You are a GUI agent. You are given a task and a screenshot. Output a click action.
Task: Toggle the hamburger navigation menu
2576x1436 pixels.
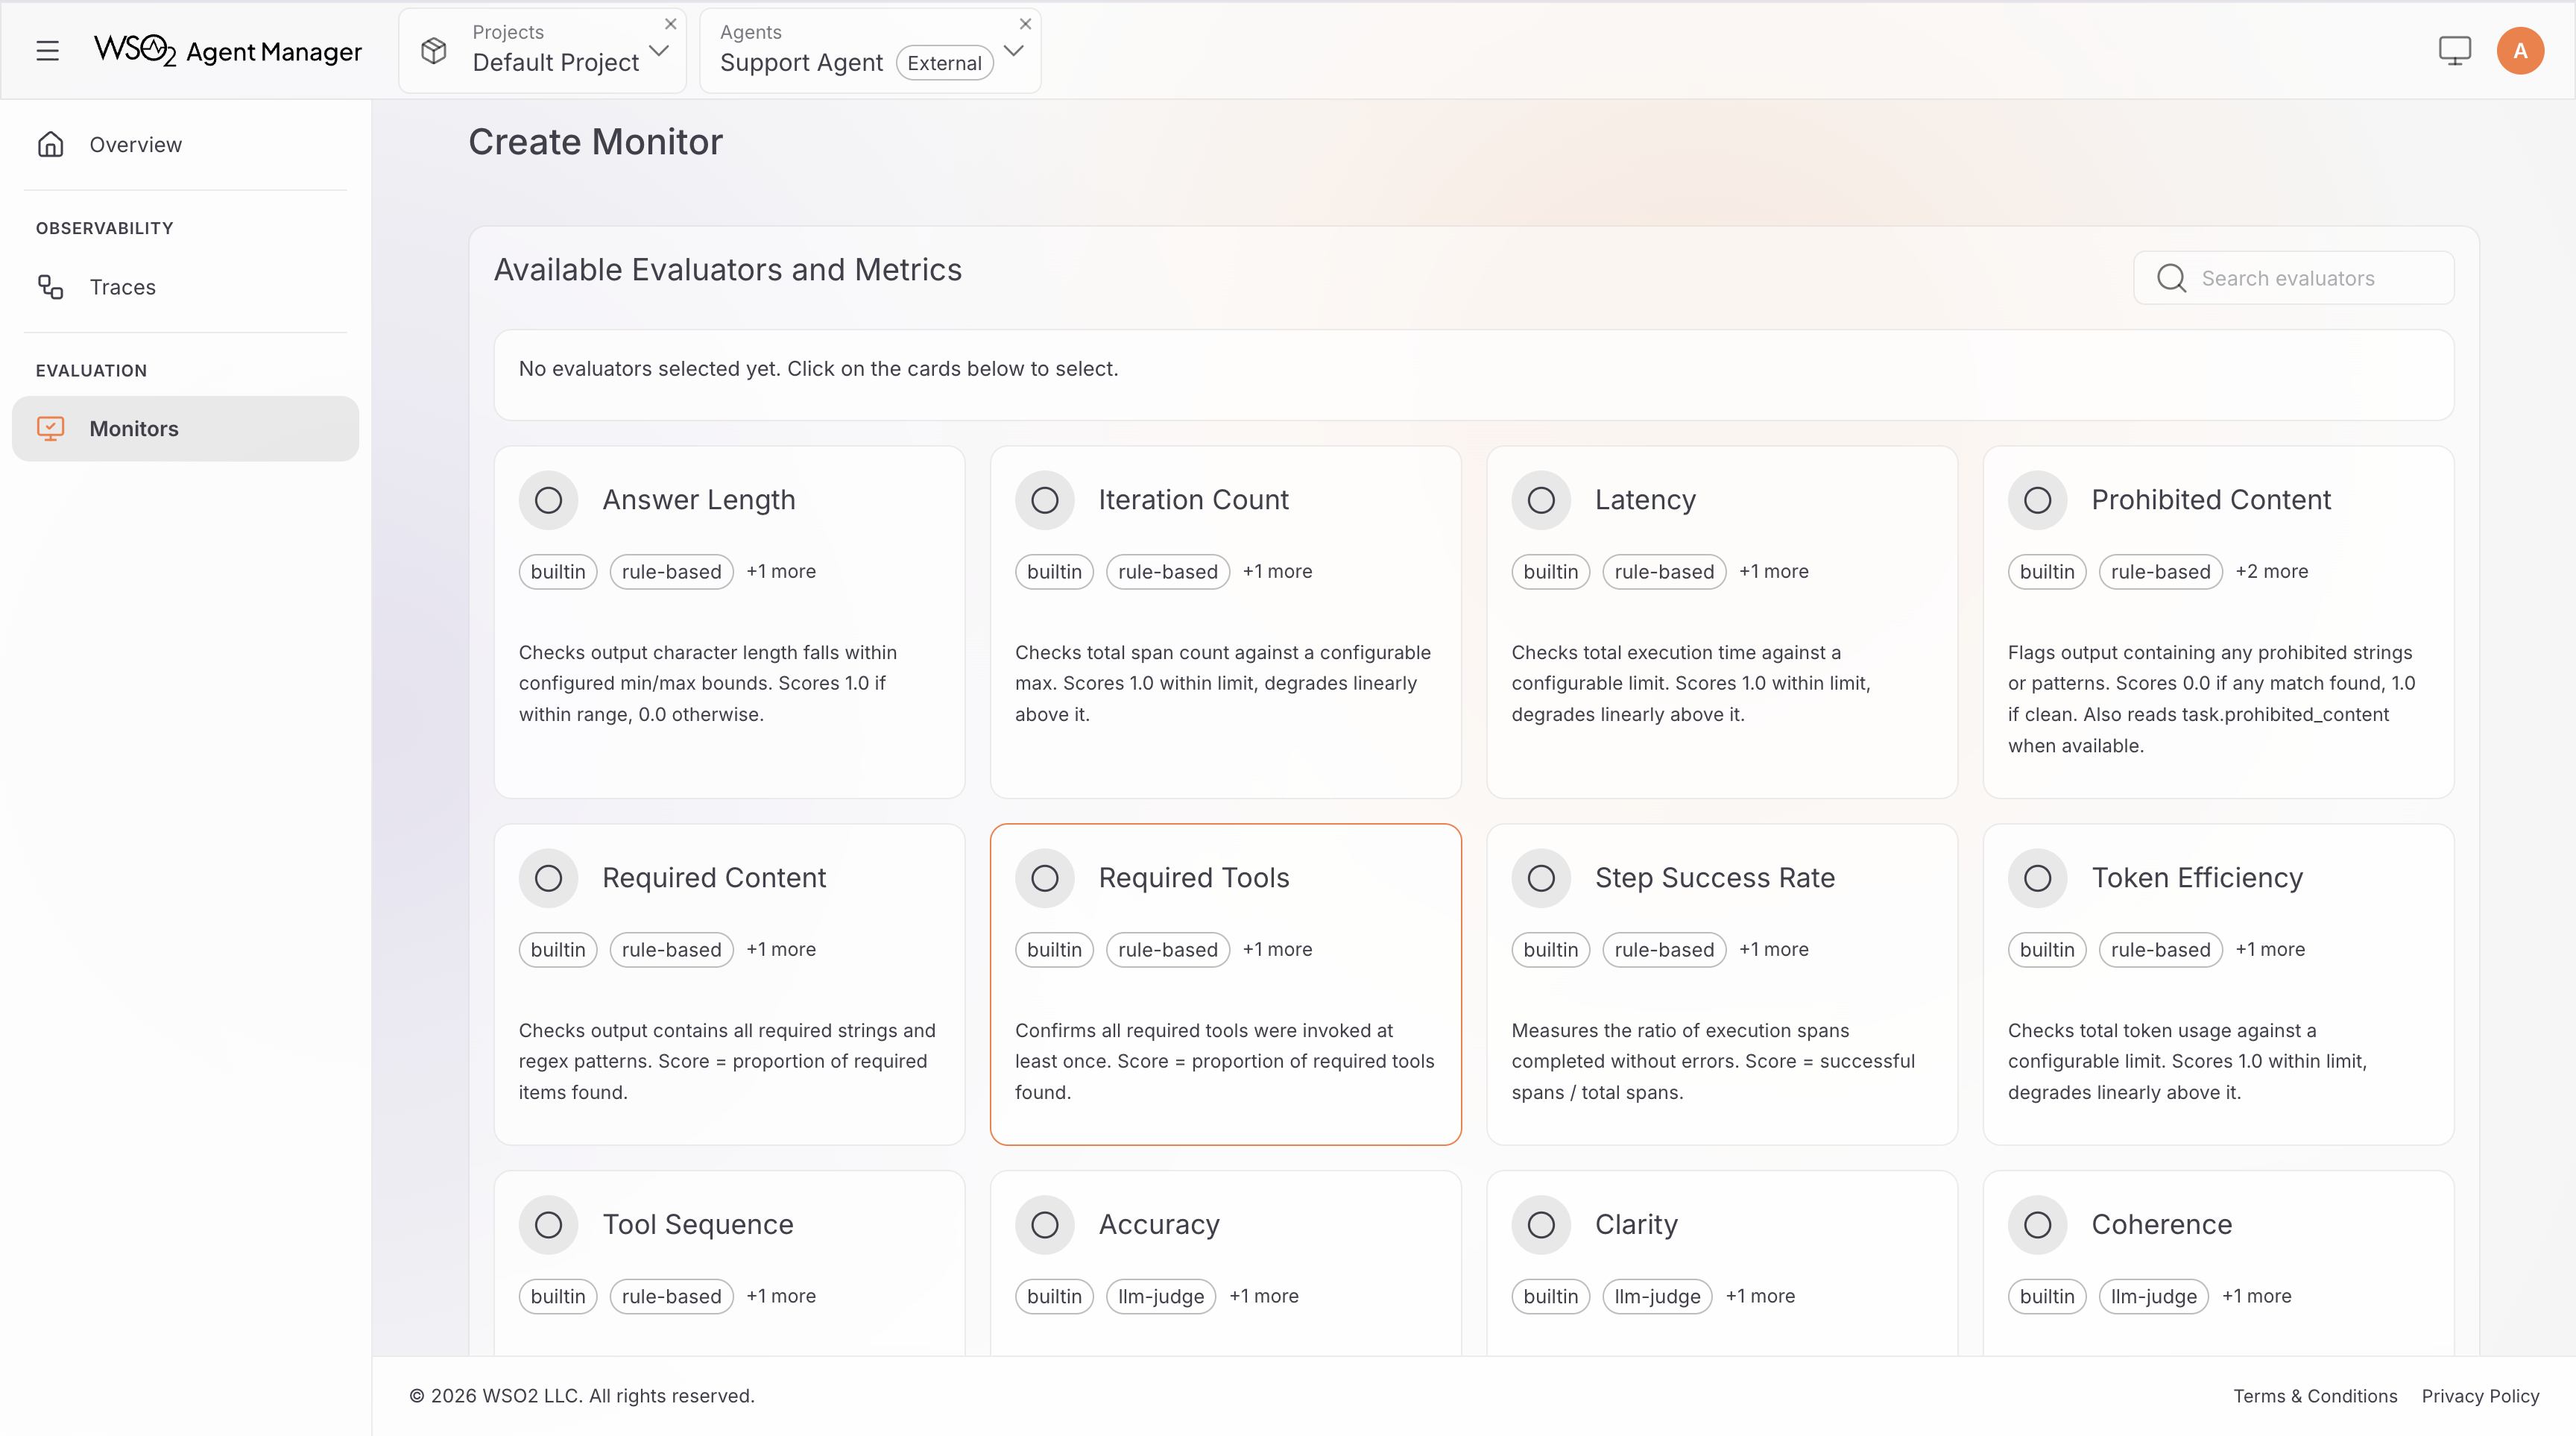[x=47, y=51]
